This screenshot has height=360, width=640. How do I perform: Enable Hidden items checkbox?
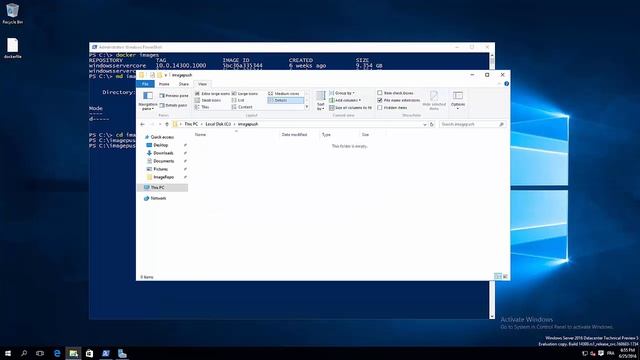click(x=380, y=107)
